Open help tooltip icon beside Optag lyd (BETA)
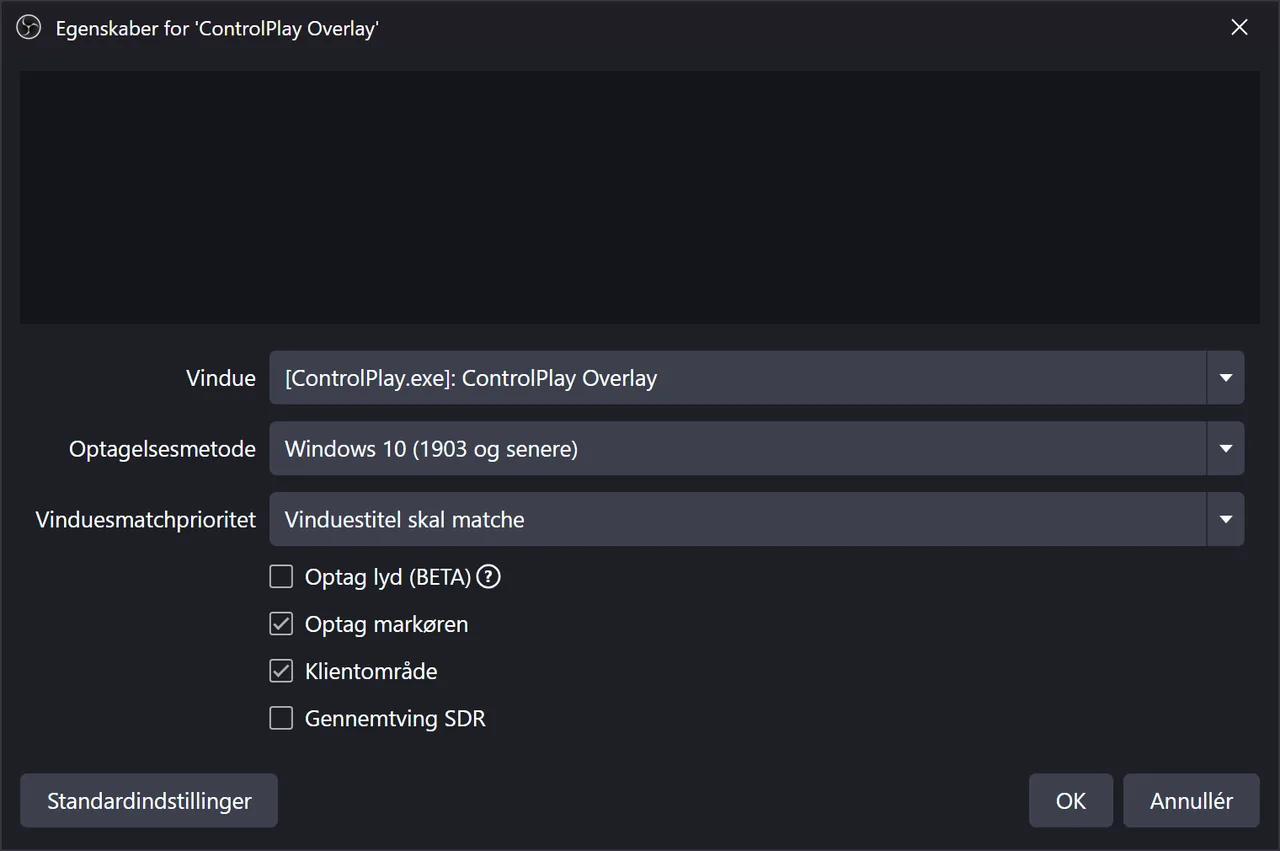 point(488,577)
